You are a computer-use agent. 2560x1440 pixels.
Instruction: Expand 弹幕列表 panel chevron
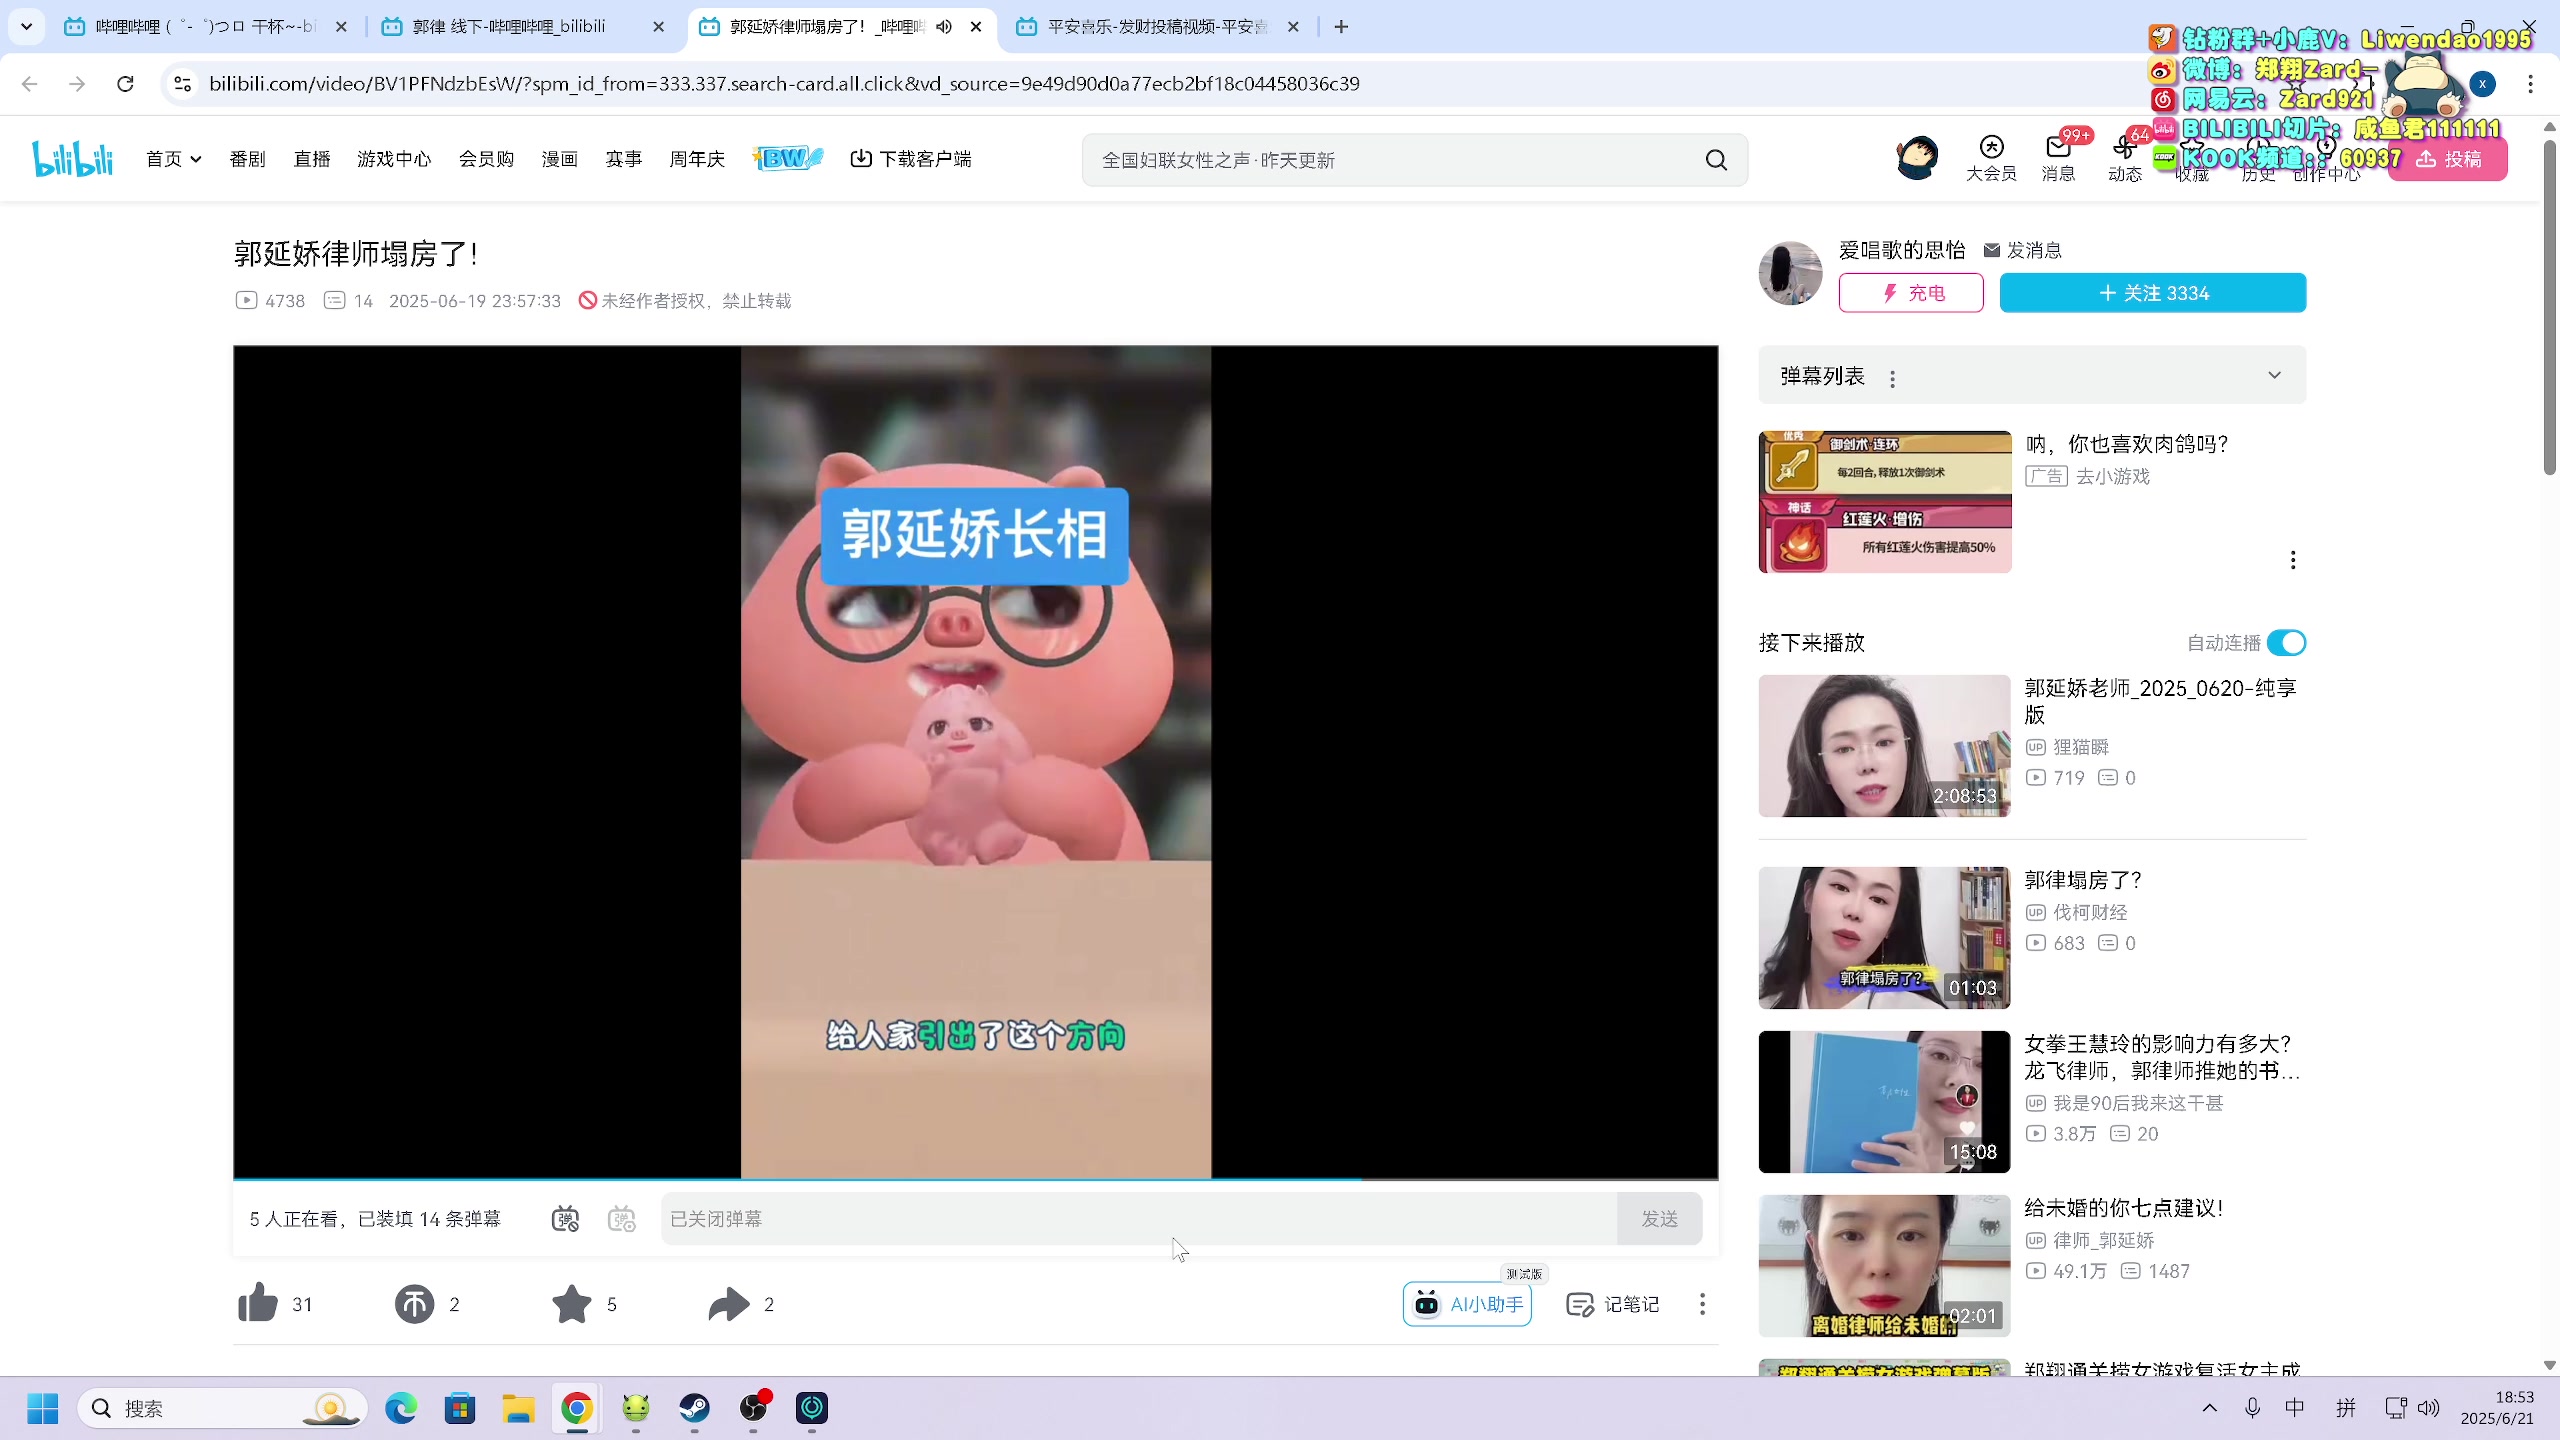click(2274, 375)
